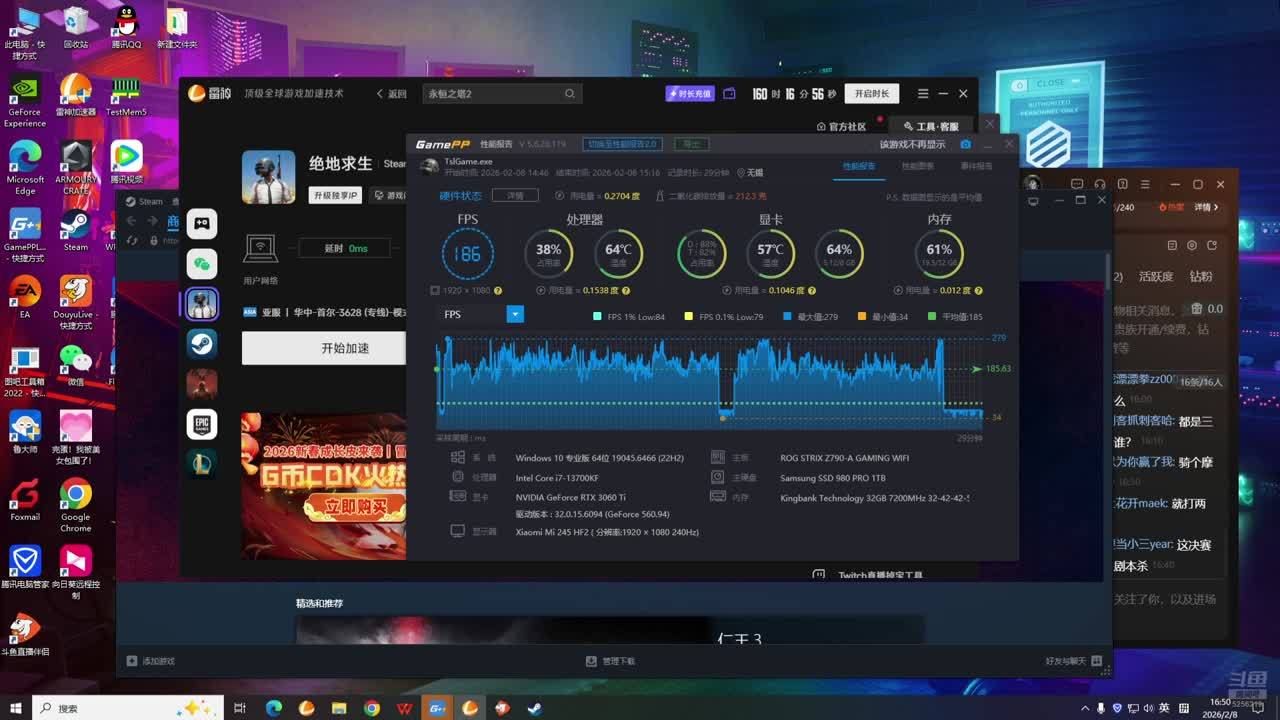1280x720 pixels.
Task: Toggle the 最大值:279 legend series
Action: pyautogui.click(x=811, y=317)
